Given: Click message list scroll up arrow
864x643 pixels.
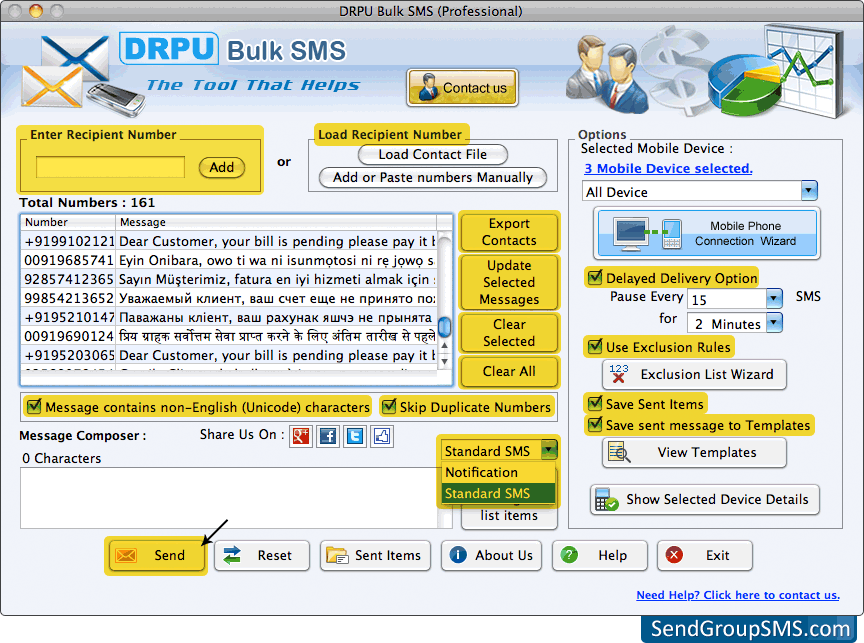Looking at the screenshot, I should pos(444,345).
